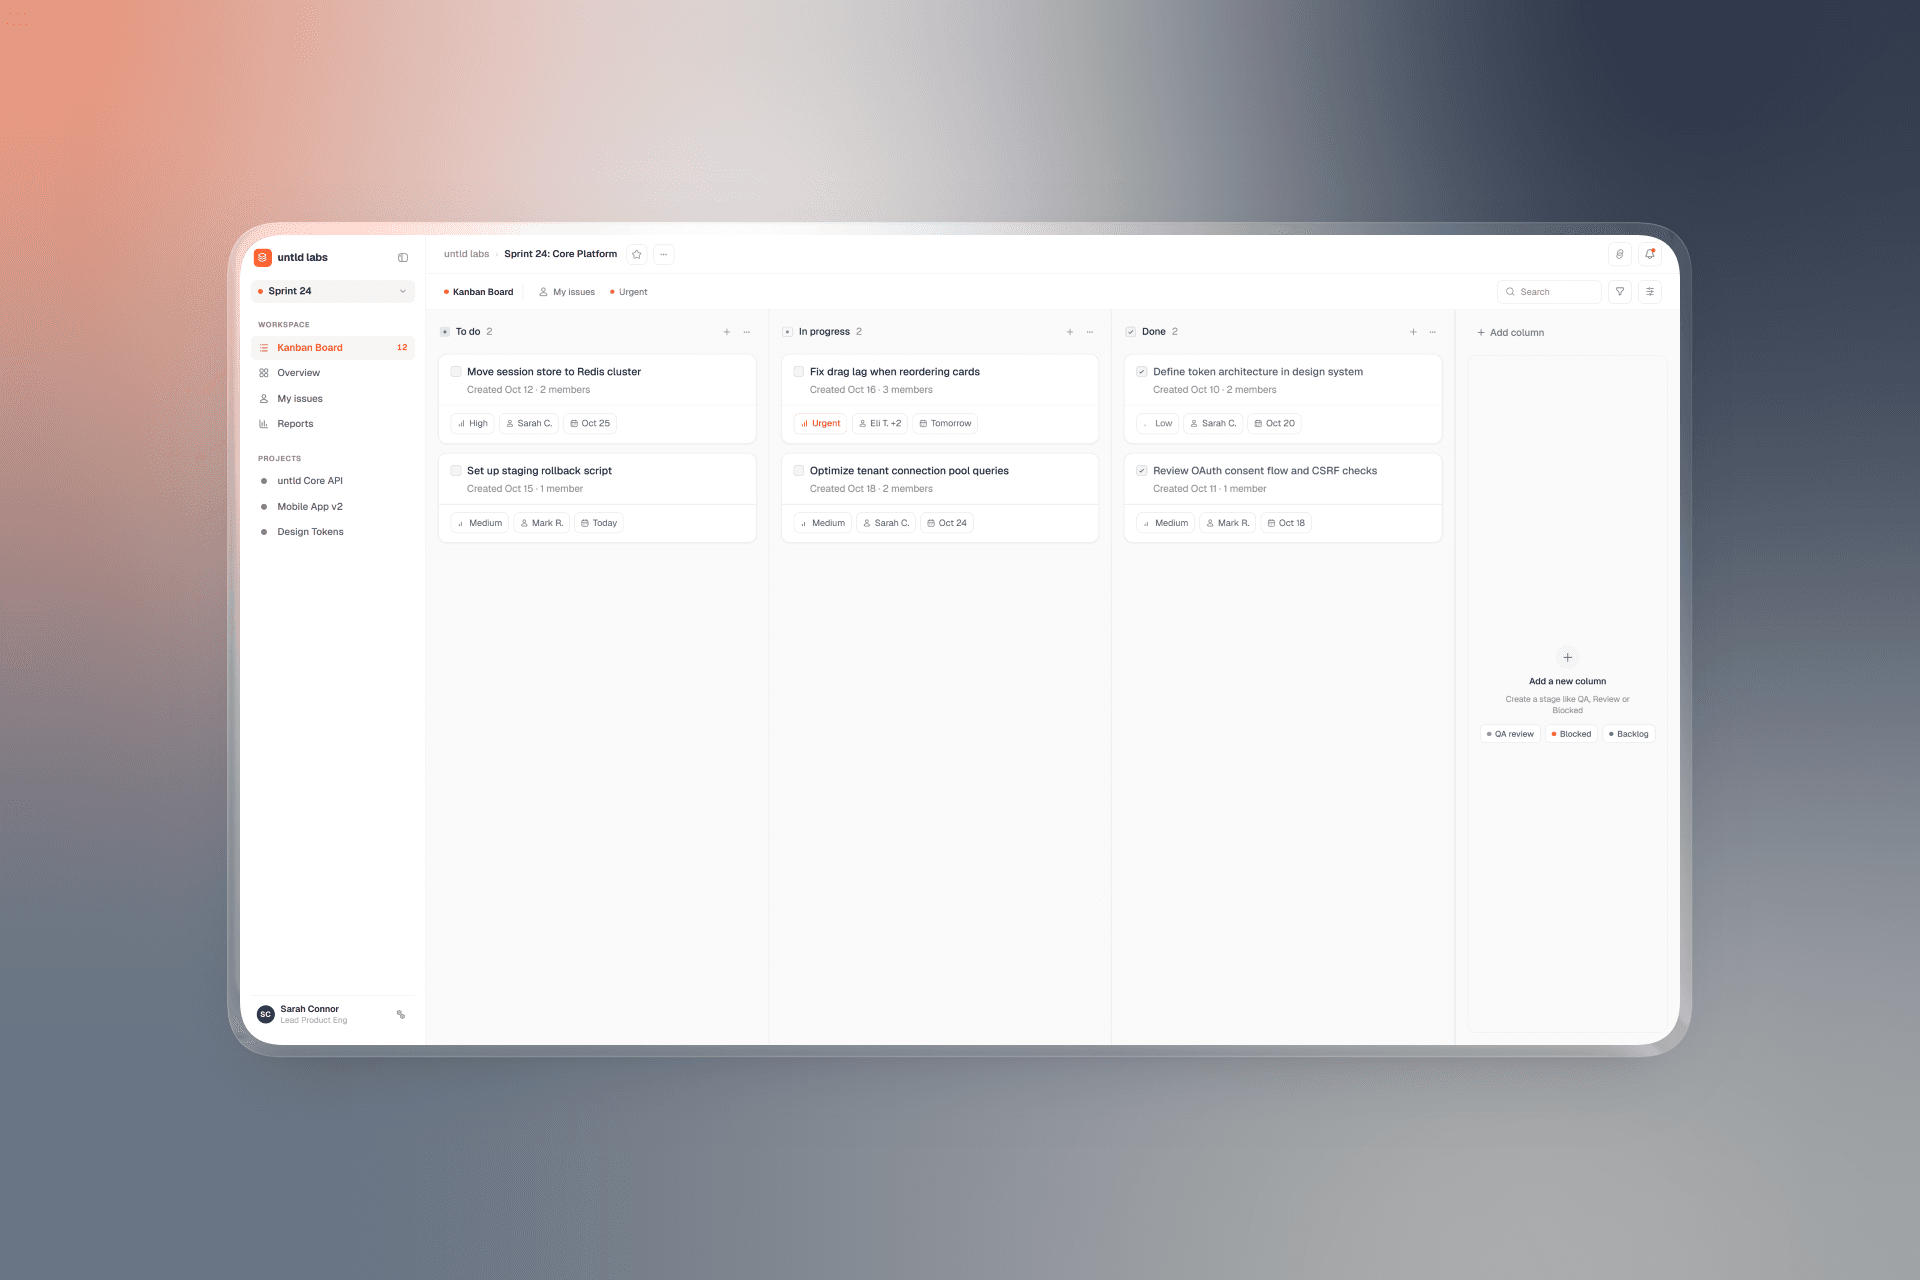Image resolution: width=1920 pixels, height=1280 pixels.
Task: Uncheck Review OAuth consent flow and CSRF checks
Action: (1142, 470)
